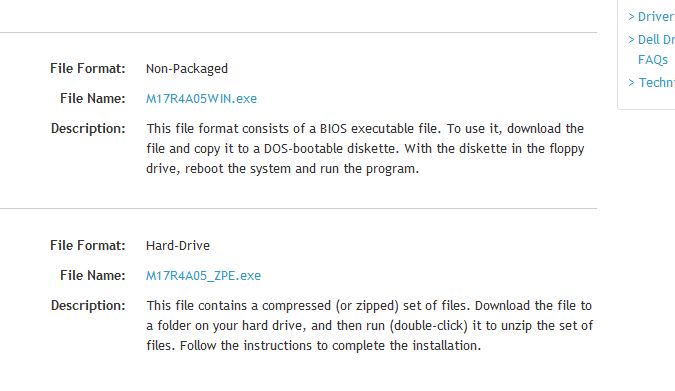Image resolution: width=675 pixels, height=391 pixels.
Task: Click the paragraph about the compressed zipped files
Action: coord(369,326)
